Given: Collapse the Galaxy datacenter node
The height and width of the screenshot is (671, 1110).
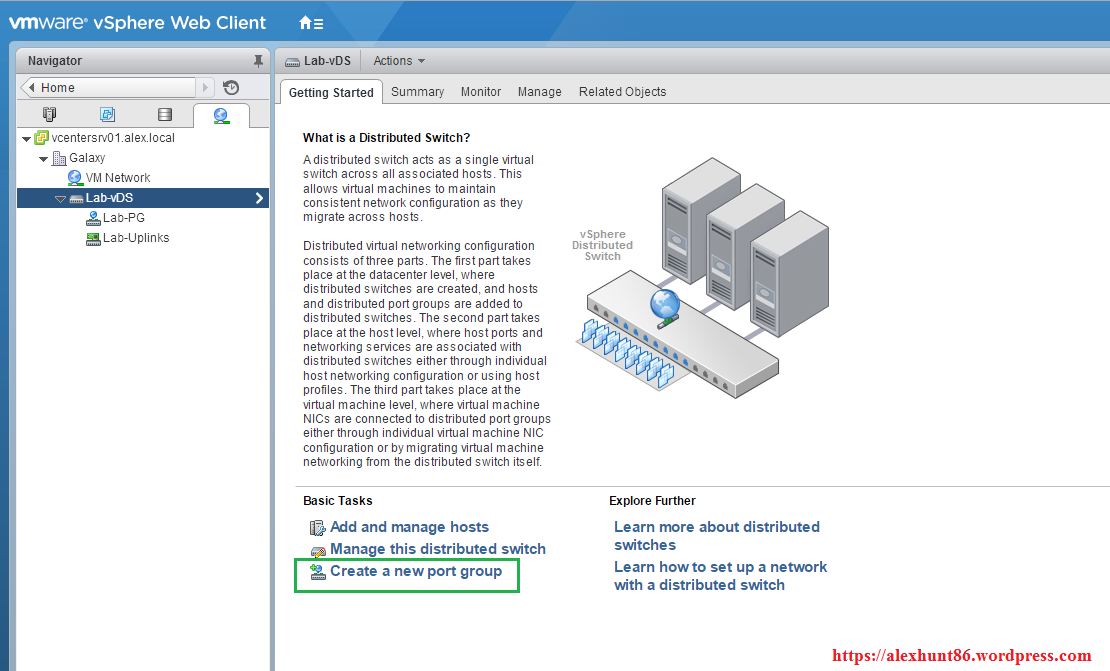Looking at the screenshot, I should point(44,159).
